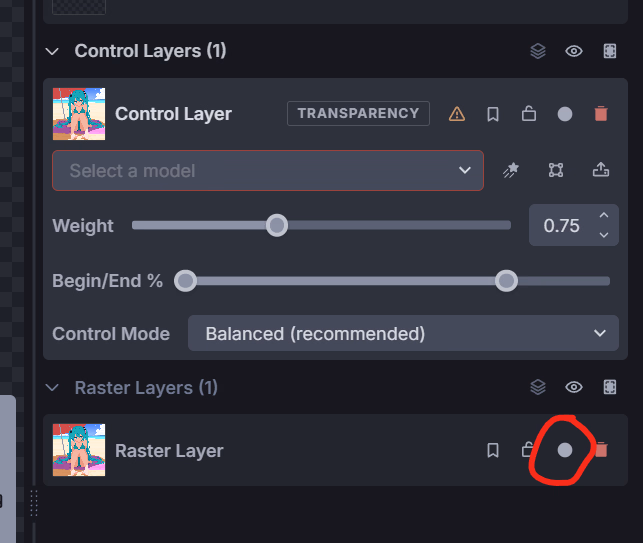Collapse the Control Layers section
The image size is (643, 543).
(x=52, y=51)
